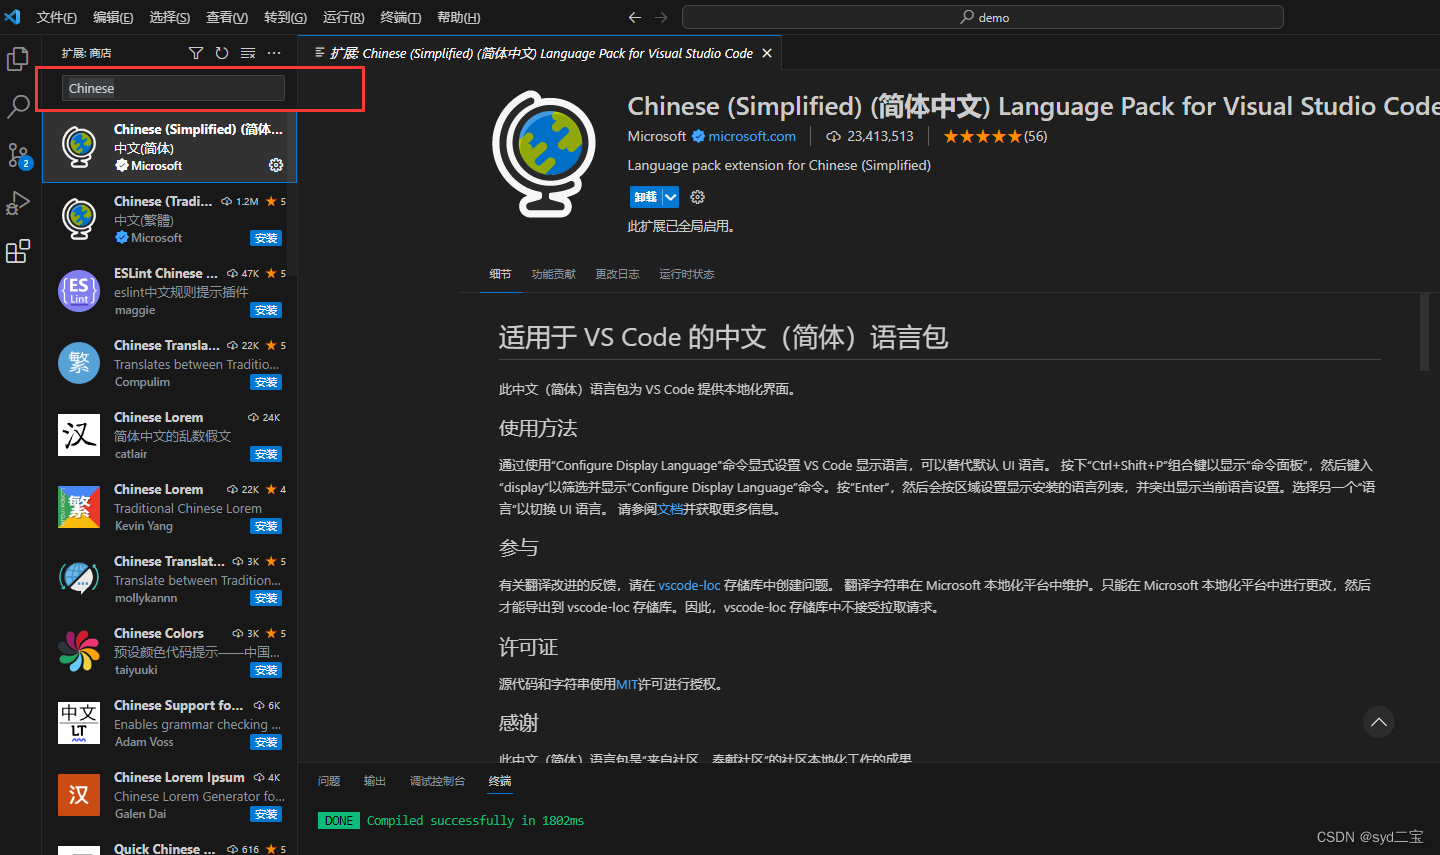Open the extensions more actions ... menu
Image resolution: width=1440 pixels, height=855 pixels.
(274, 52)
